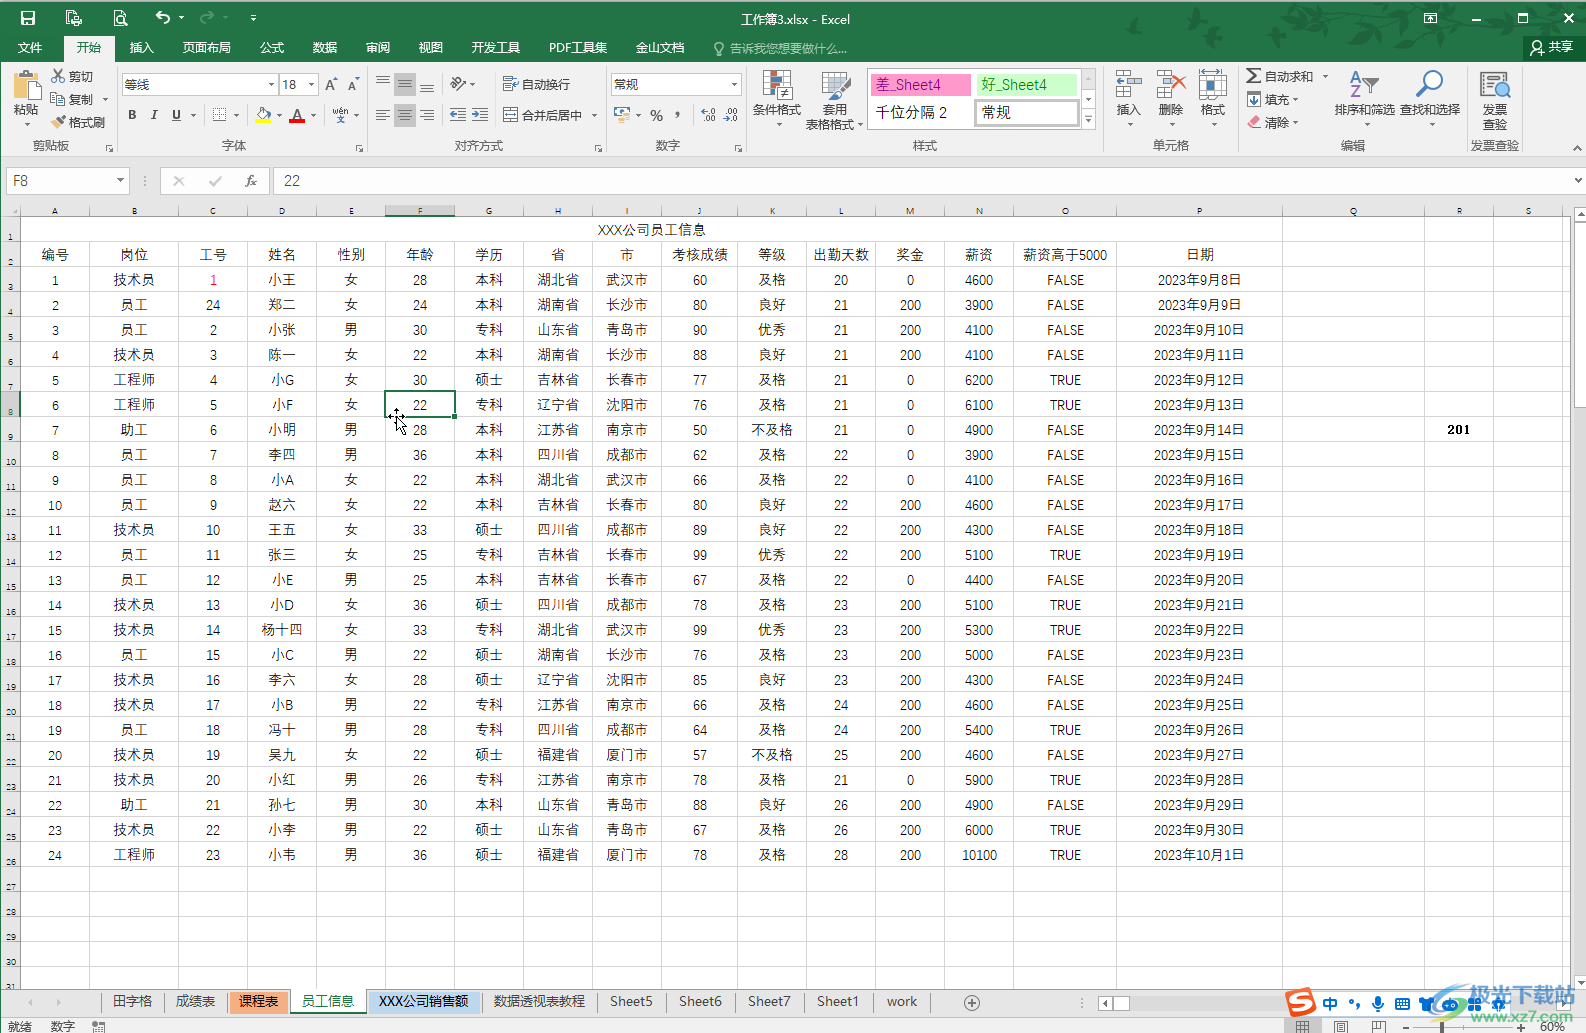The height and width of the screenshot is (1033, 1586).
Task: Open the borders dropdown arrow
Action: [237, 115]
